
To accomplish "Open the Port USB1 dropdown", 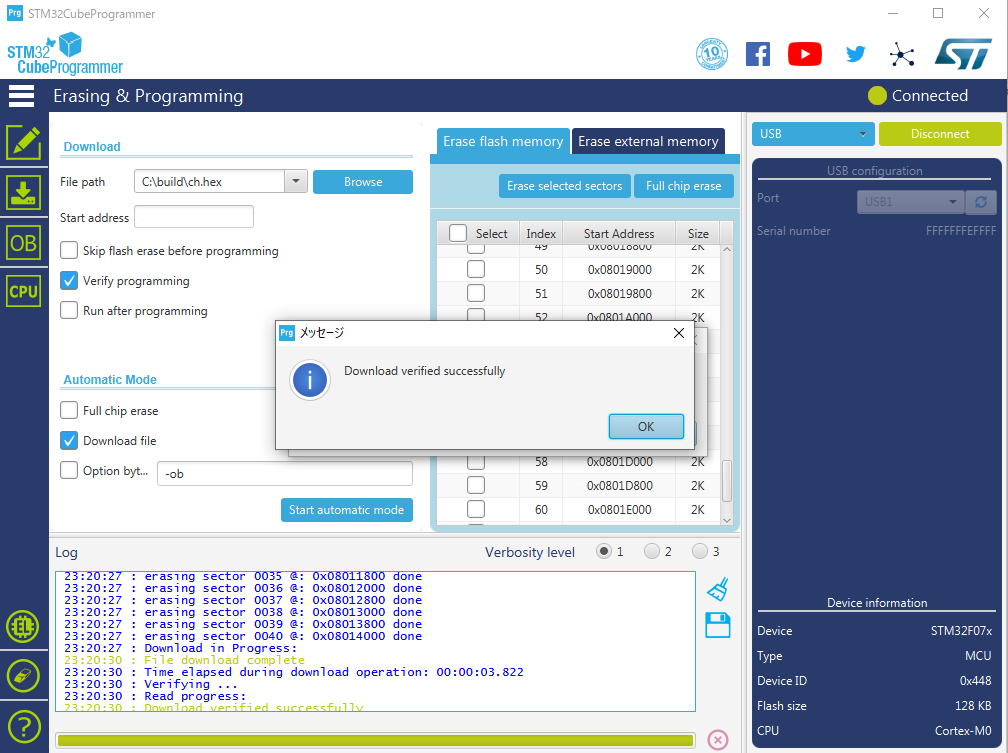I will (x=911, y=202).
